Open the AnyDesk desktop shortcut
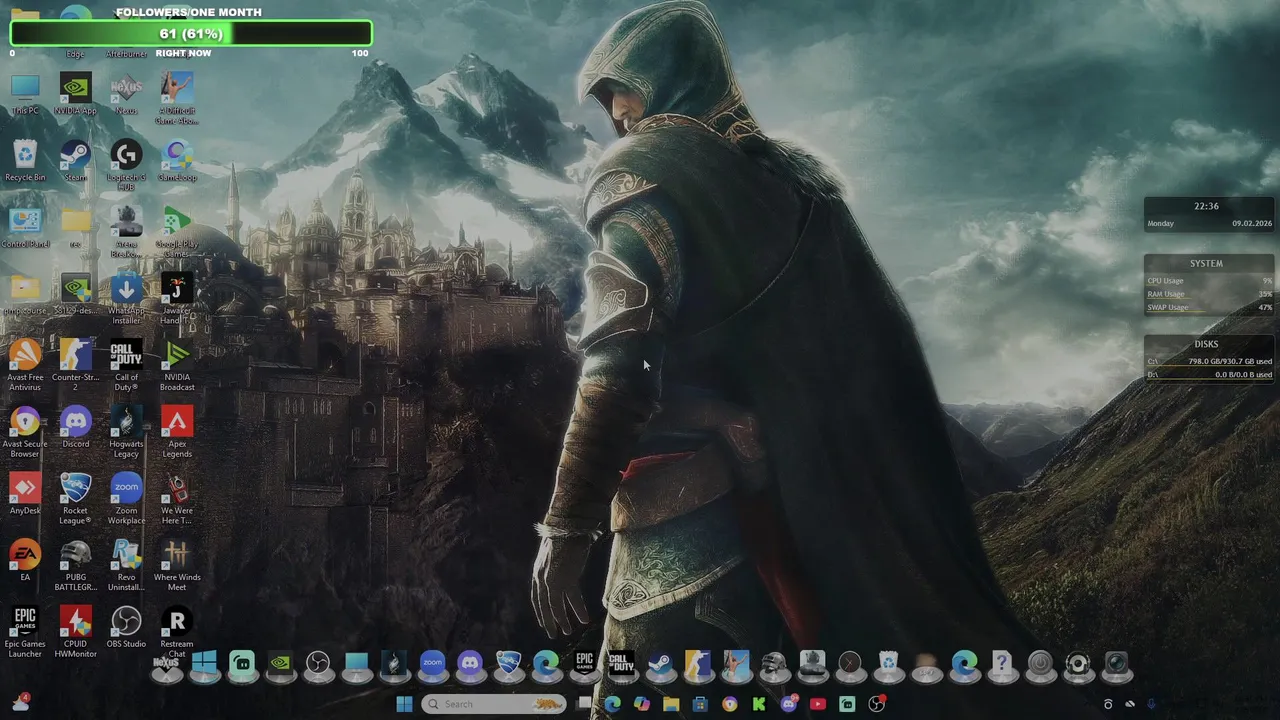Screen dimensions: 1280x720 tap(25, 495)
